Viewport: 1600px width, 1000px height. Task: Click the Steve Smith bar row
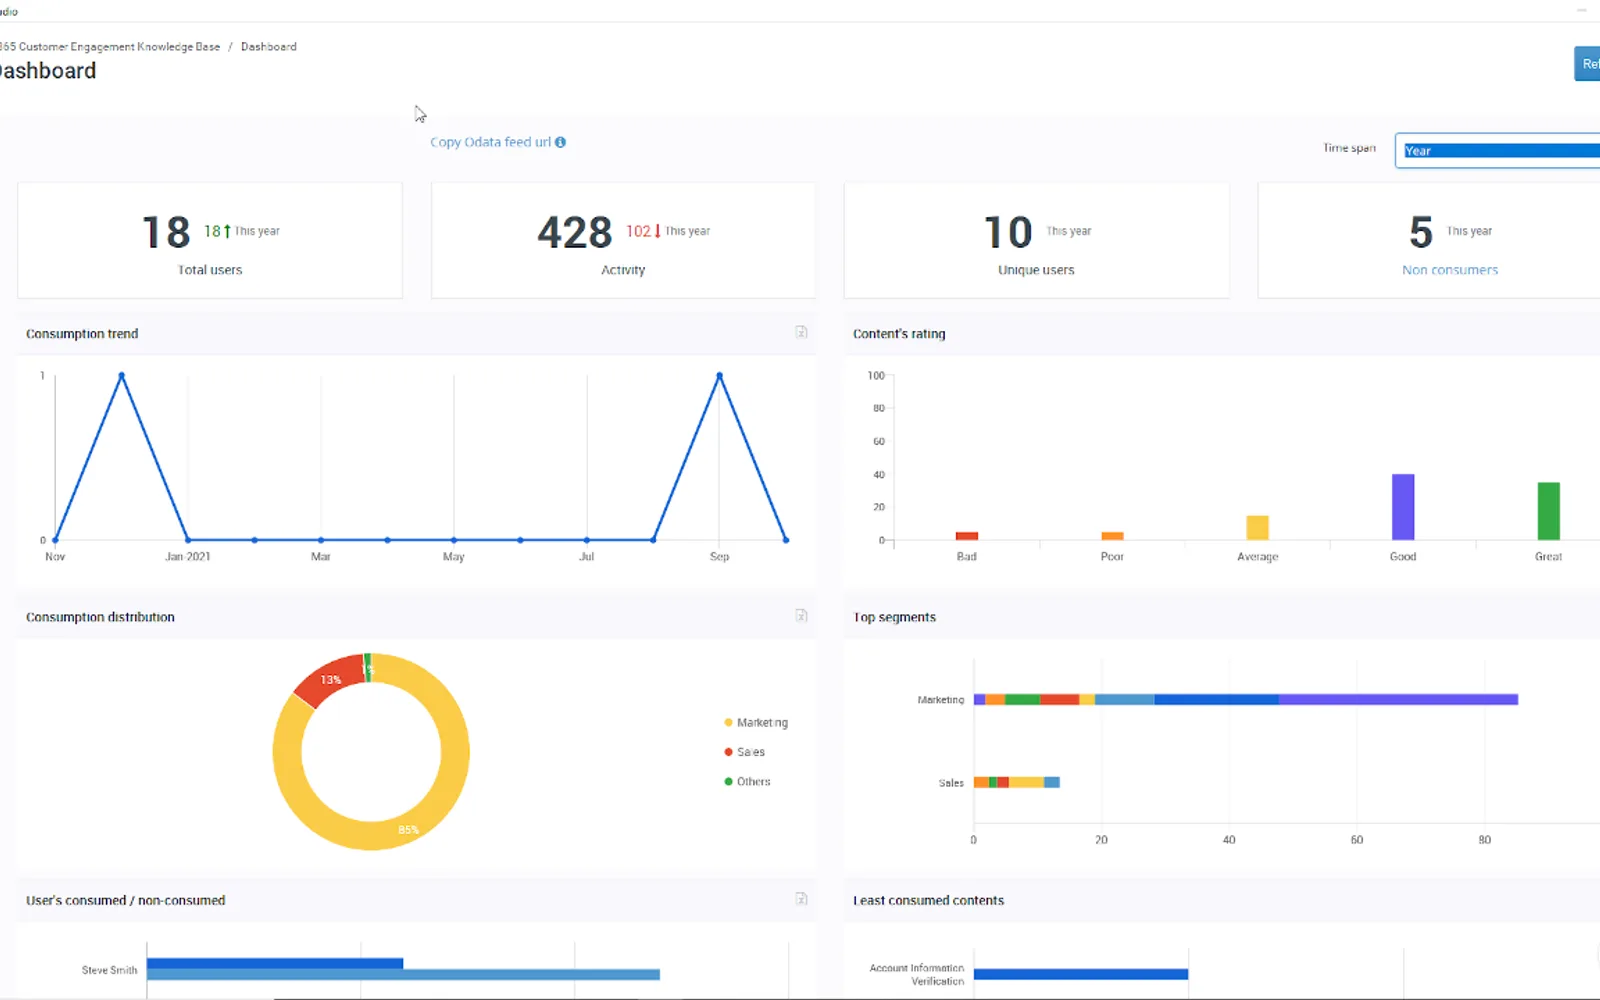[x=403, y=969]
